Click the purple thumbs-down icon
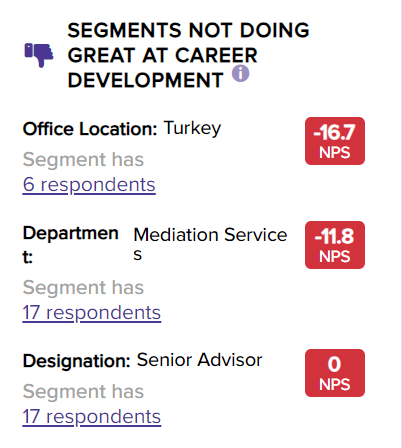 coord(39,55)
